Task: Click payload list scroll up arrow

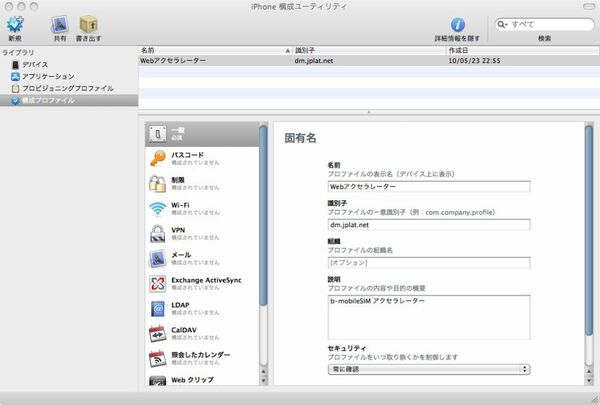Action: [263, 371]
